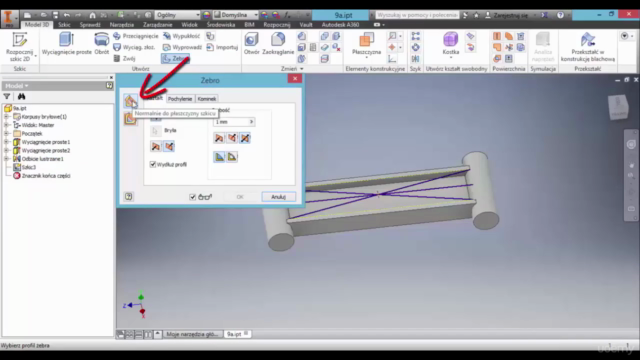Choose the Wyciąg. złoż. loft tool
This screenshot has height=360, width=640.
pyautogui.click(x=134, y=47)
